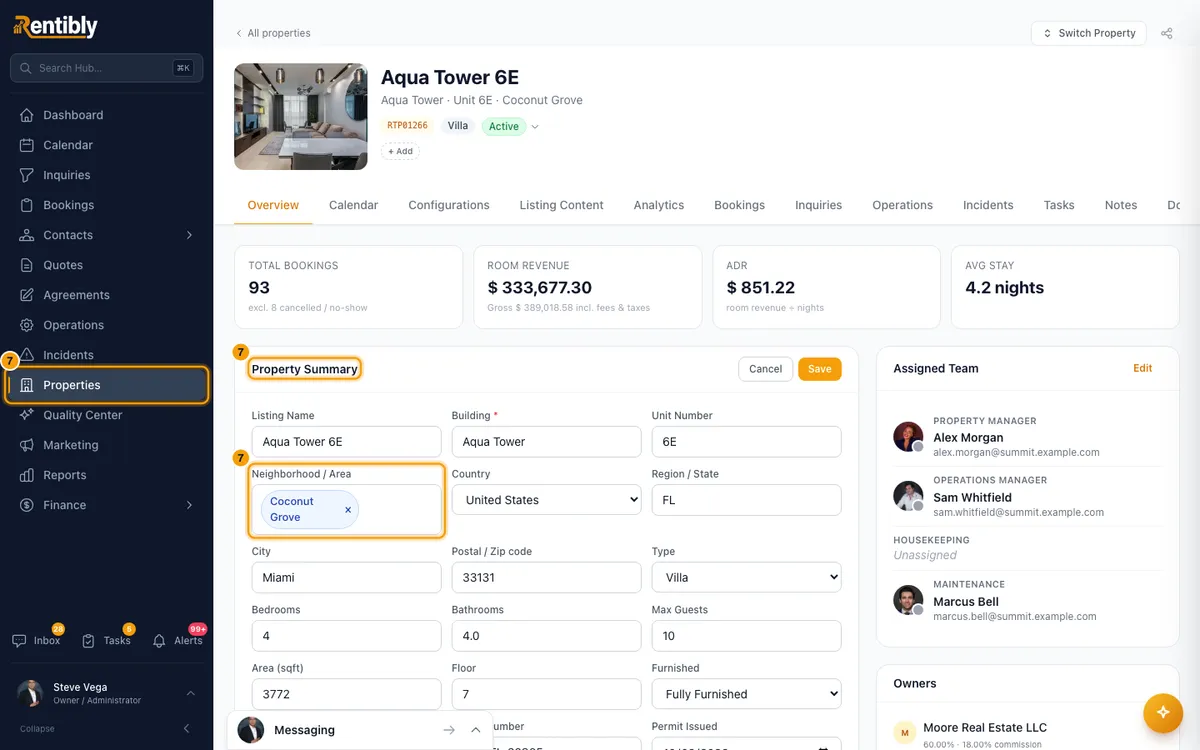Viewport: 1200px width, 750px height.
Task: Open the Listing Content tab
Action: pyautogui.click(x=561, y=205)
